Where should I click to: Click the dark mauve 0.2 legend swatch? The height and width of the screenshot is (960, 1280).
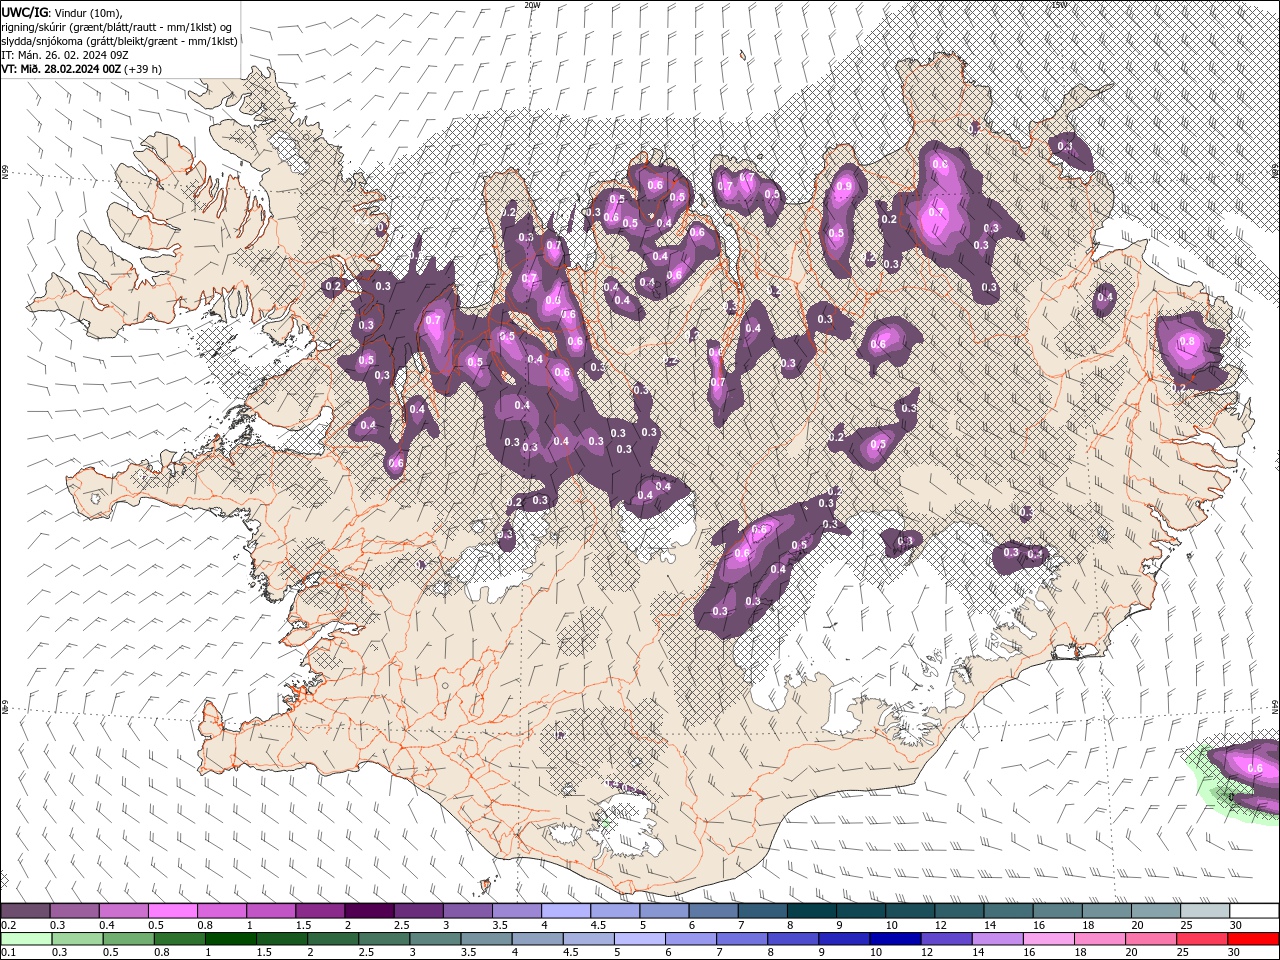(x=26, y=911)
